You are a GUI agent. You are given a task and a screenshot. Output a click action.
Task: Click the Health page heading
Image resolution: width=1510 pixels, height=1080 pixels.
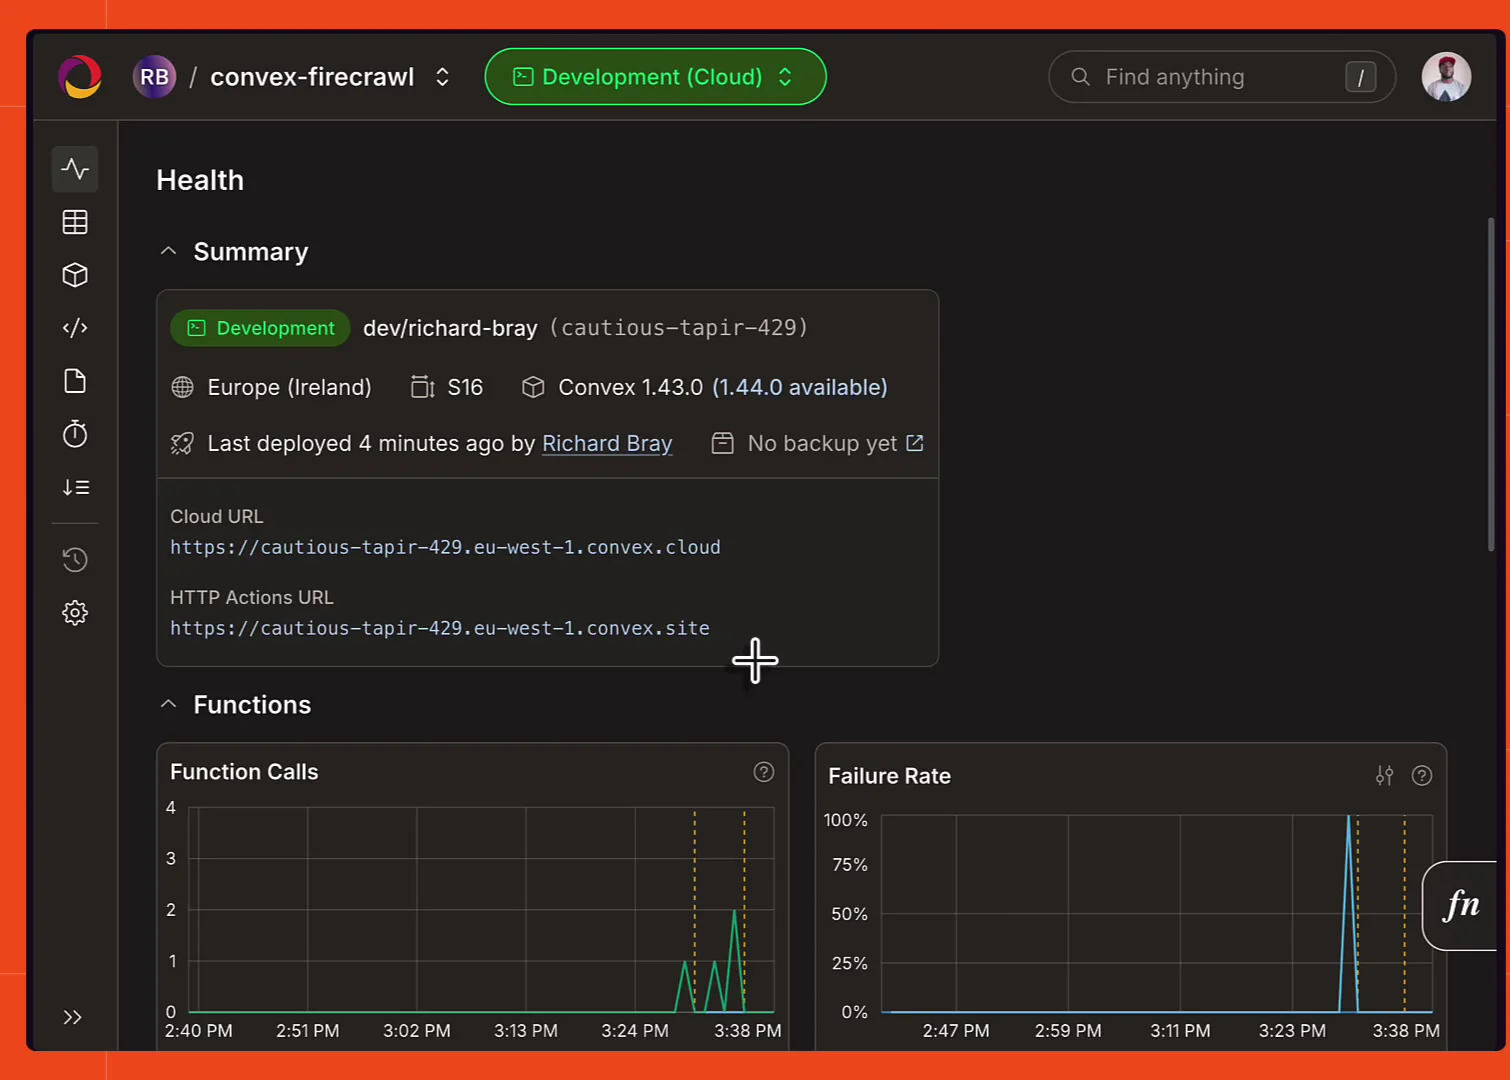point(200,180)
